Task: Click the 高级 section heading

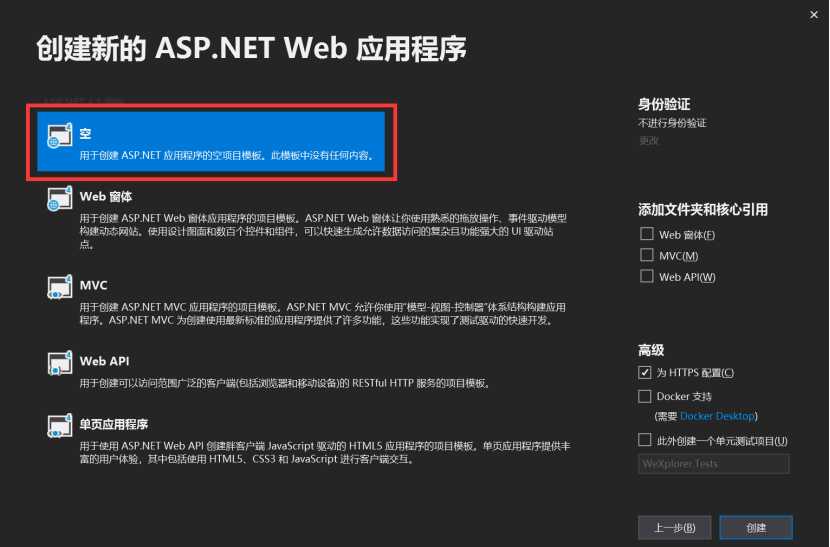Action: (651, 350)
